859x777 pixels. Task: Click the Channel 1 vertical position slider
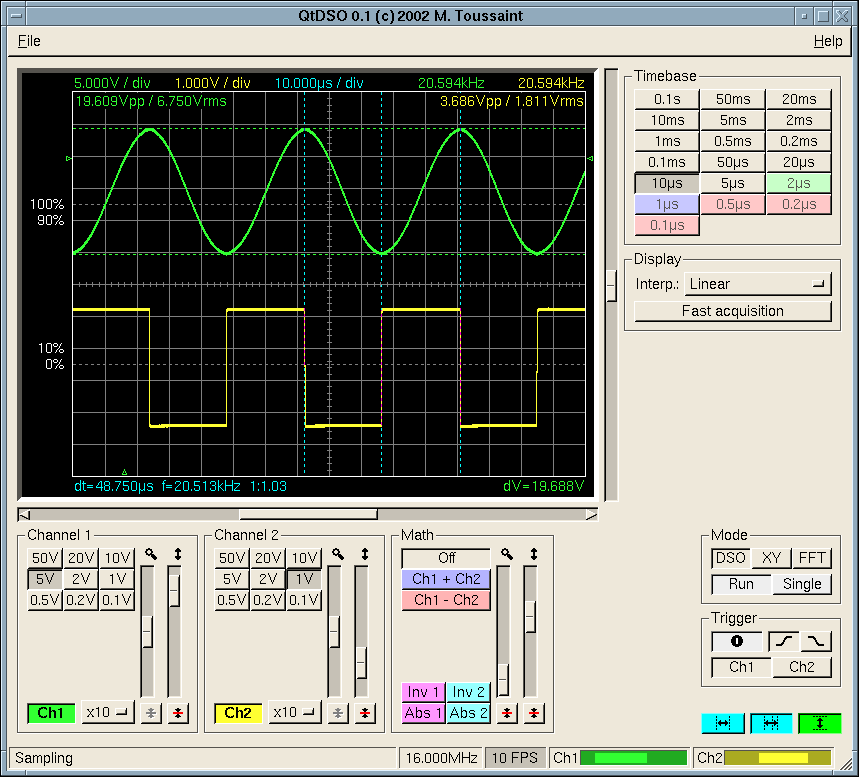(x=176, y=590)
